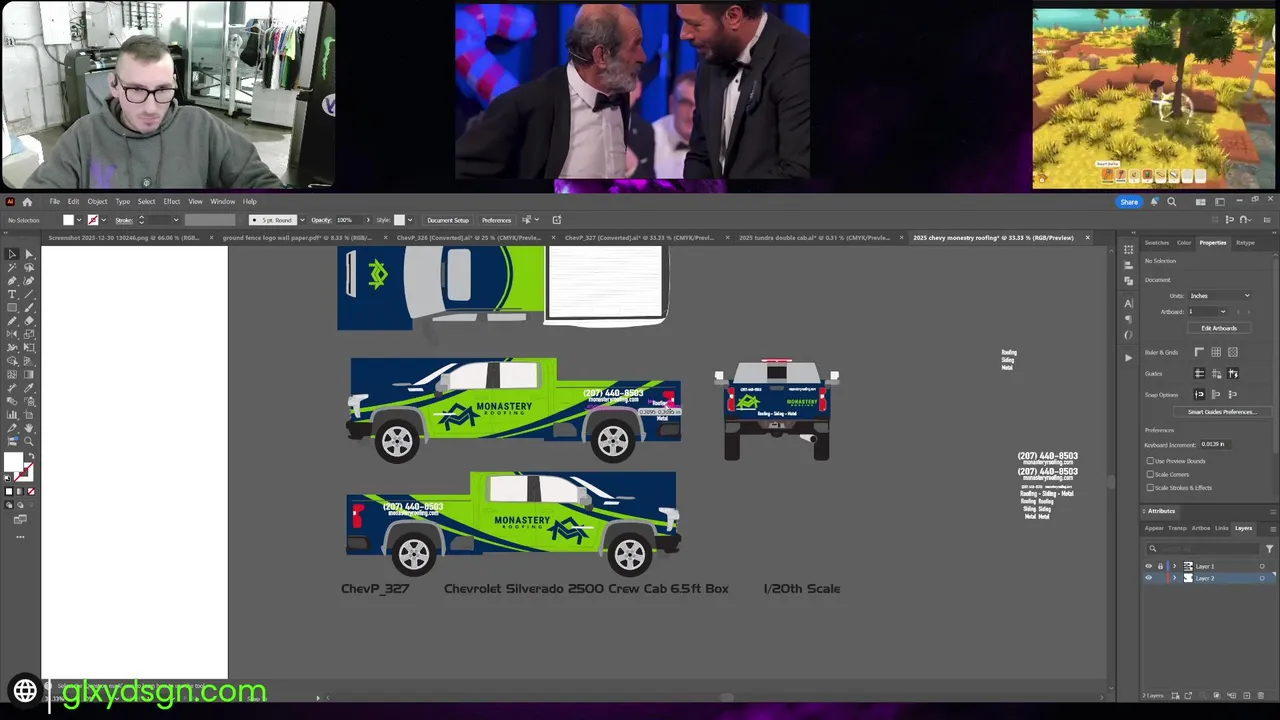
Task: Toggle lock guides icon
Action: (x=1216, y=373)
